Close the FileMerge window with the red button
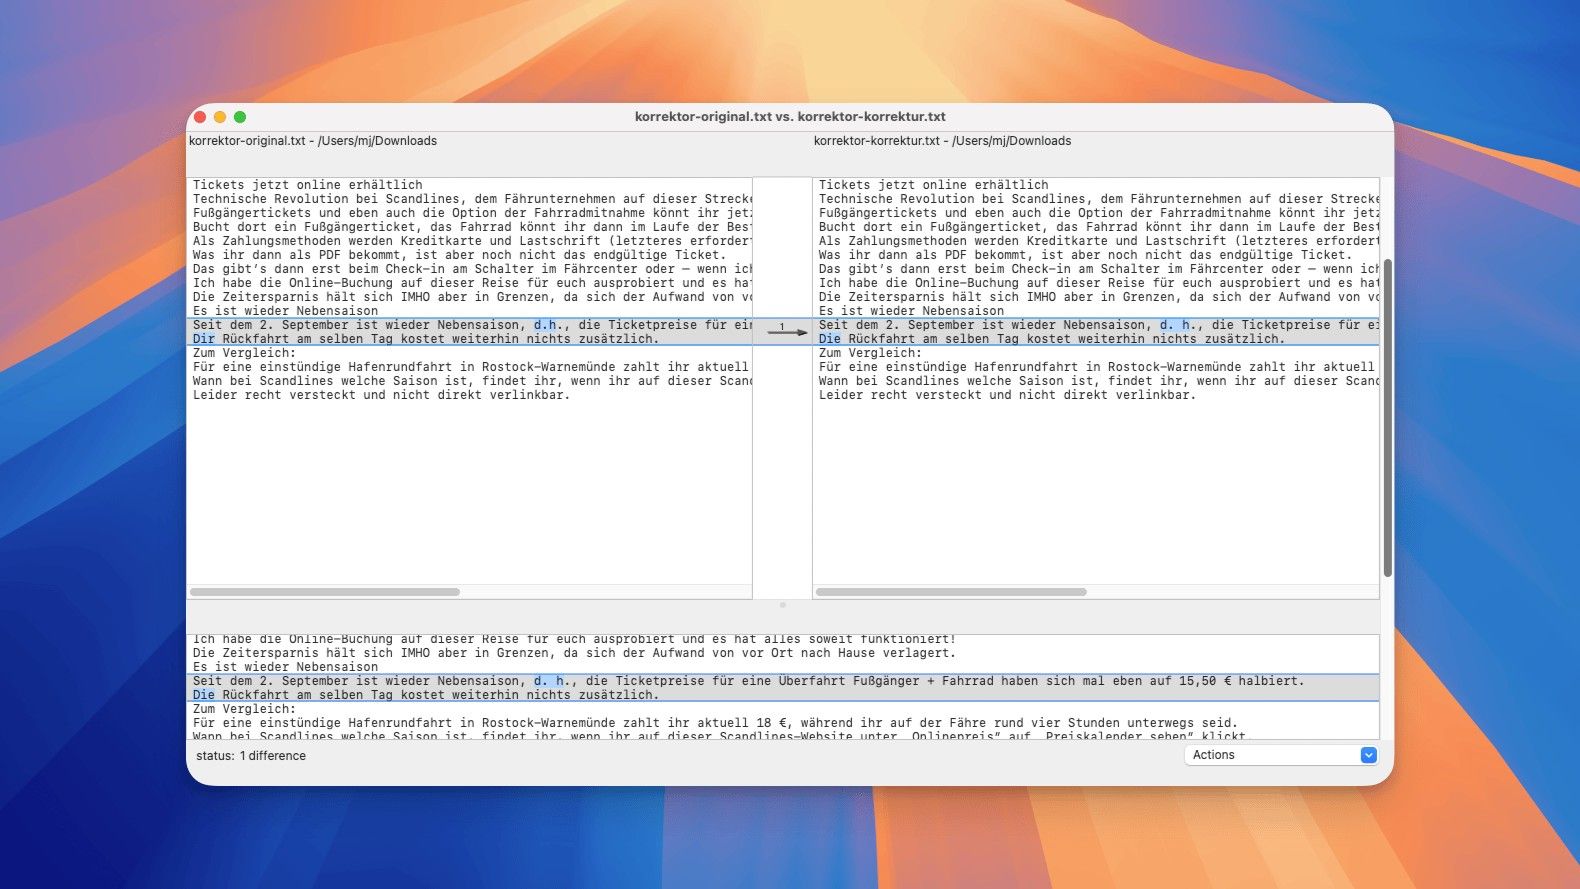 click(200, 117)
